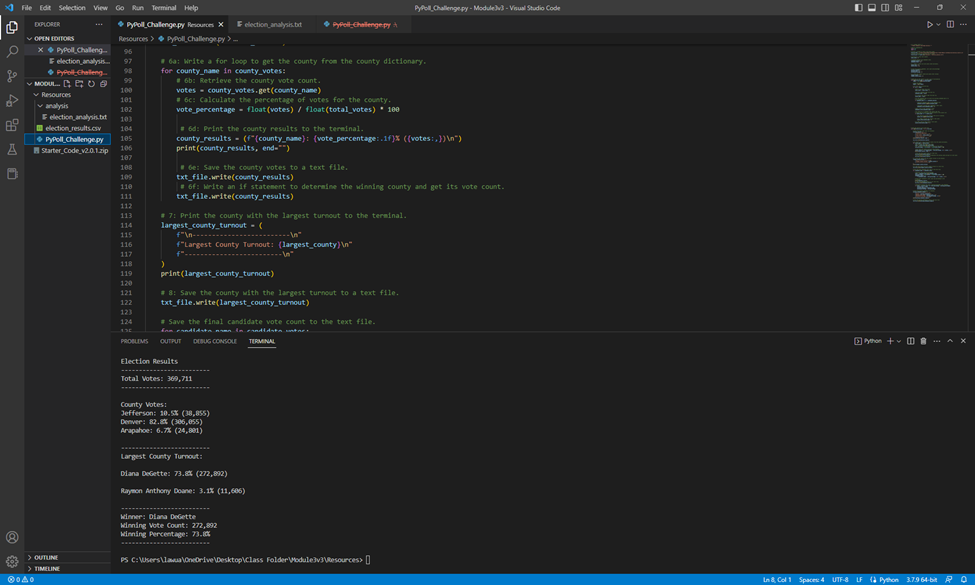Create a new file in the Explorer
The image size is (975, 585).
pos(67,84)
